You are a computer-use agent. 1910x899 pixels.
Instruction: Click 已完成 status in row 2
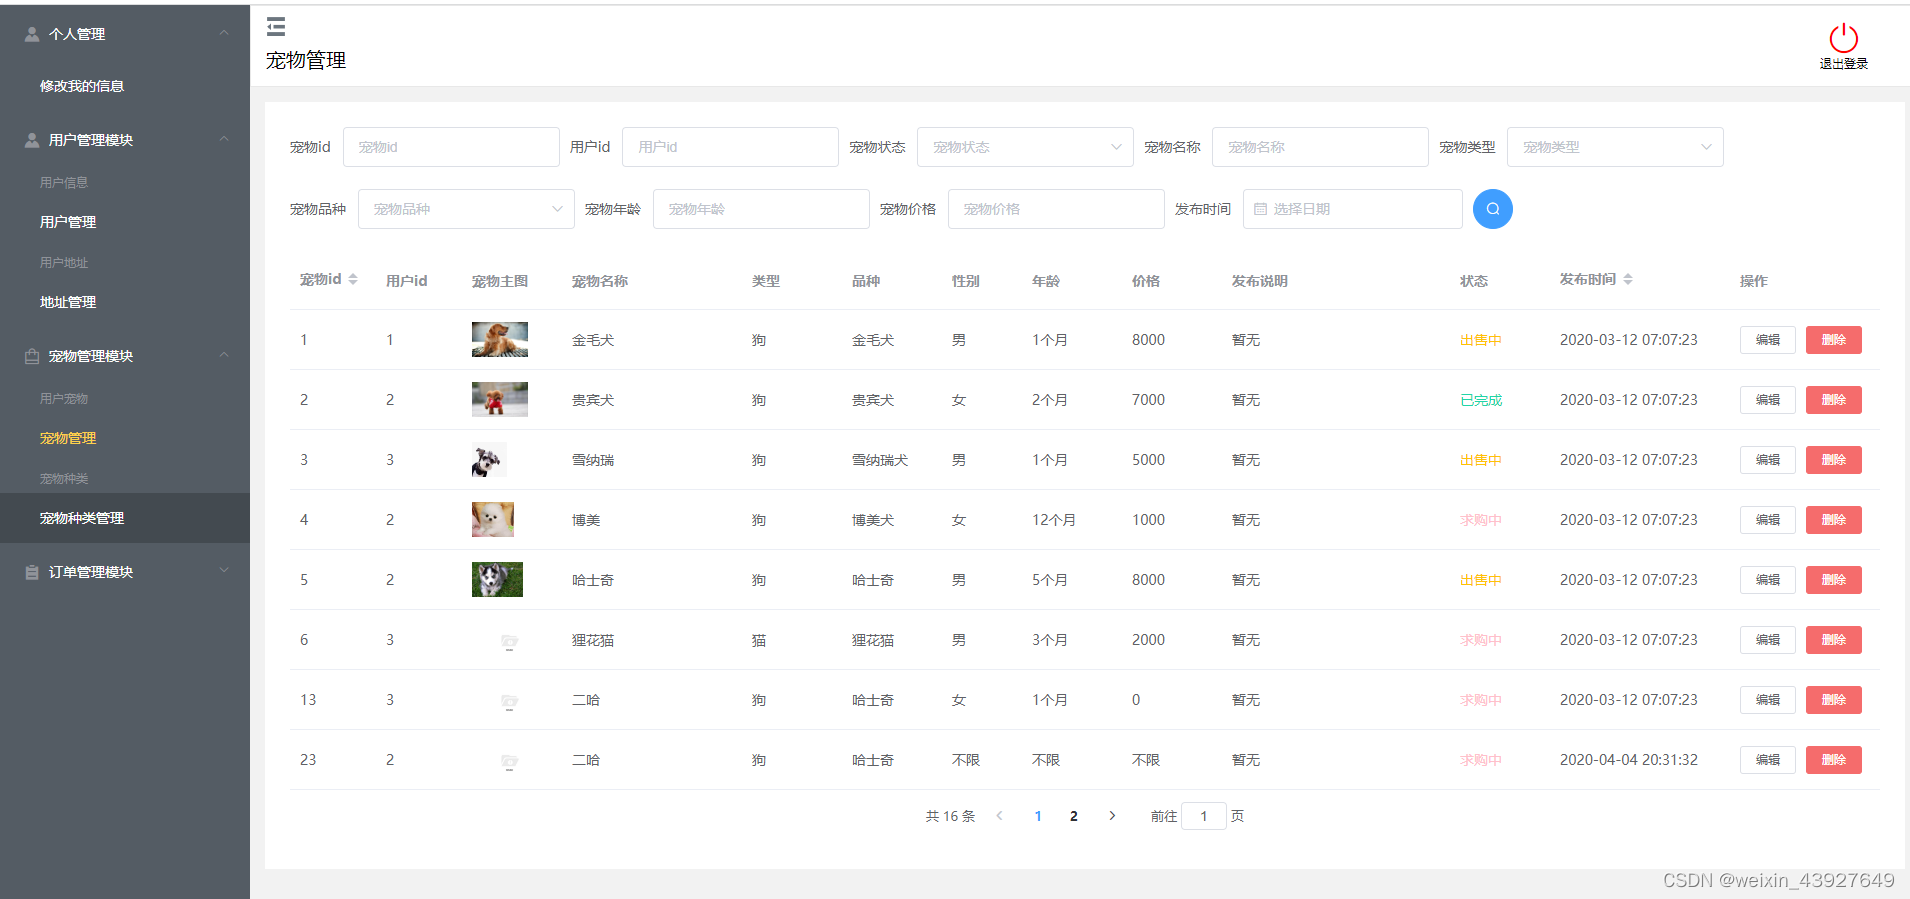[x=1481, y=400]
